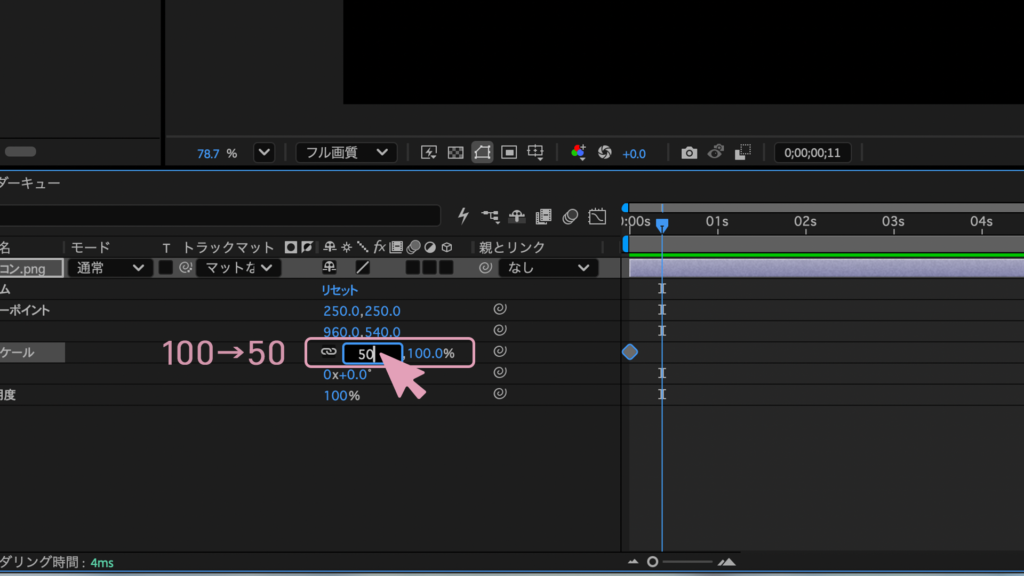Screen dimensions: 1024x576
Task: Click the work area start handle
Action: tap(626, 244)
